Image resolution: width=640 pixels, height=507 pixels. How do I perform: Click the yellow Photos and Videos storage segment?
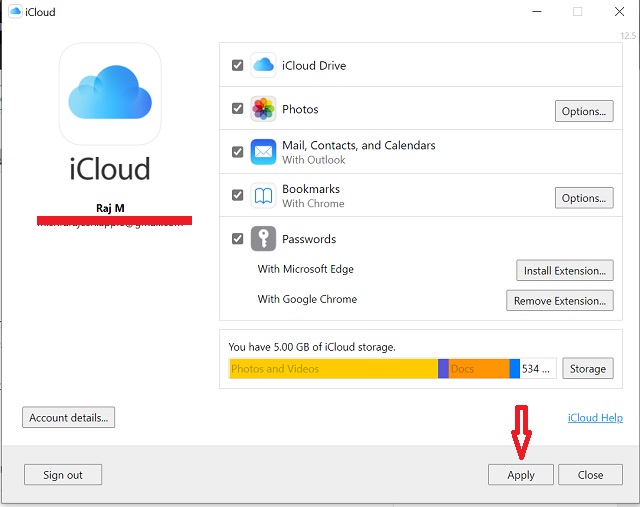pos(333,369)
